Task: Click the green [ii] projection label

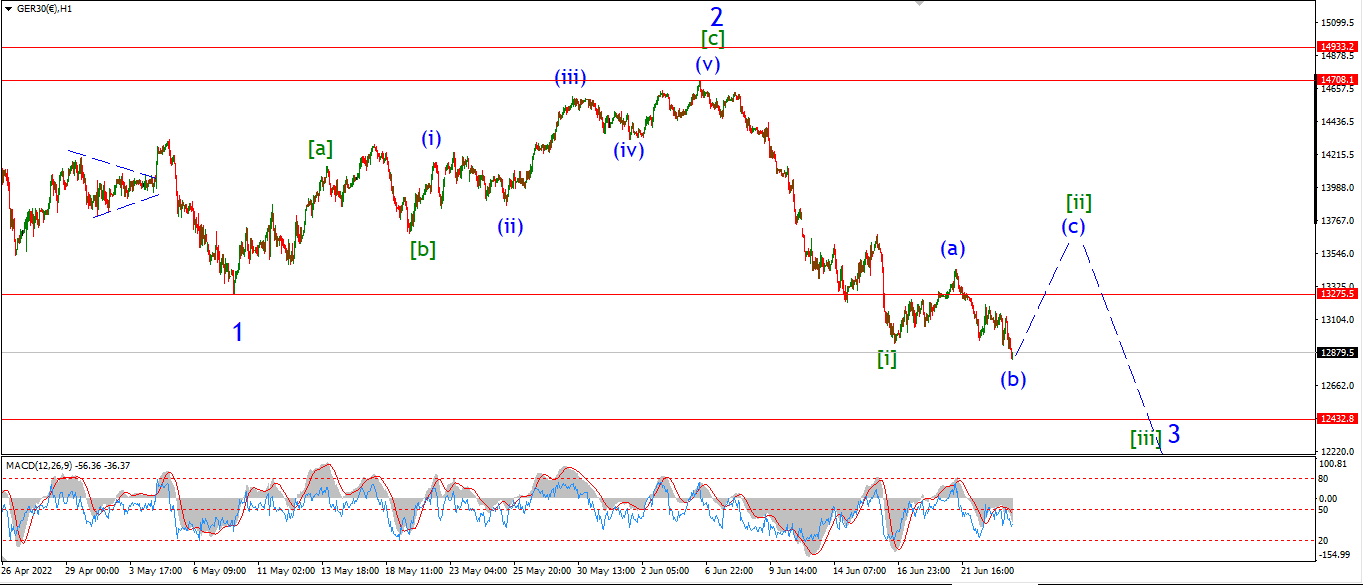Action: [x=1078, y=203]
